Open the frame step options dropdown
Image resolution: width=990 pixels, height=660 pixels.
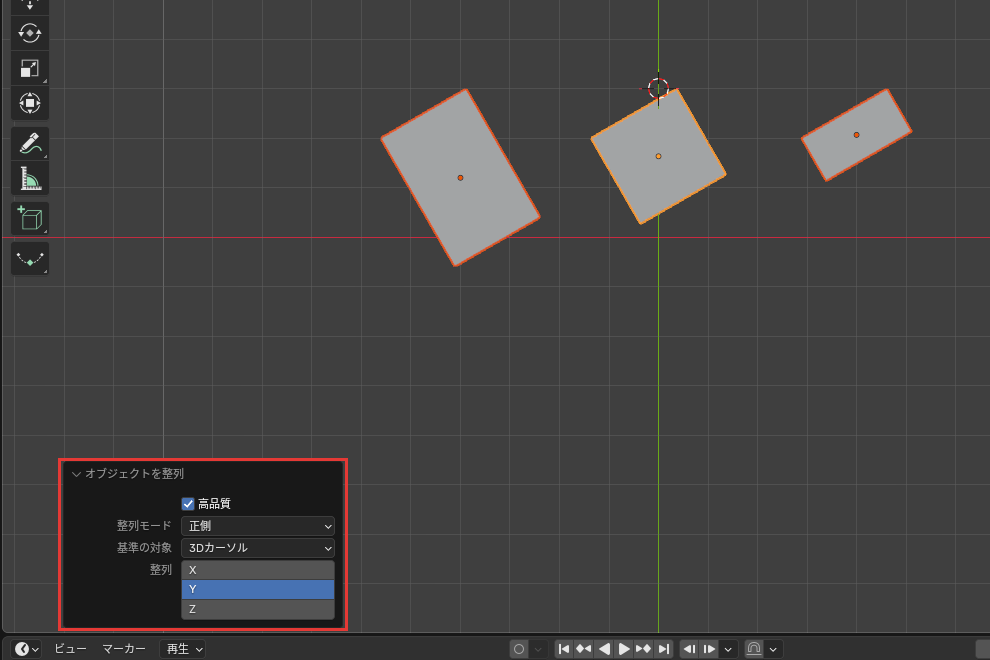pos(728,649)
